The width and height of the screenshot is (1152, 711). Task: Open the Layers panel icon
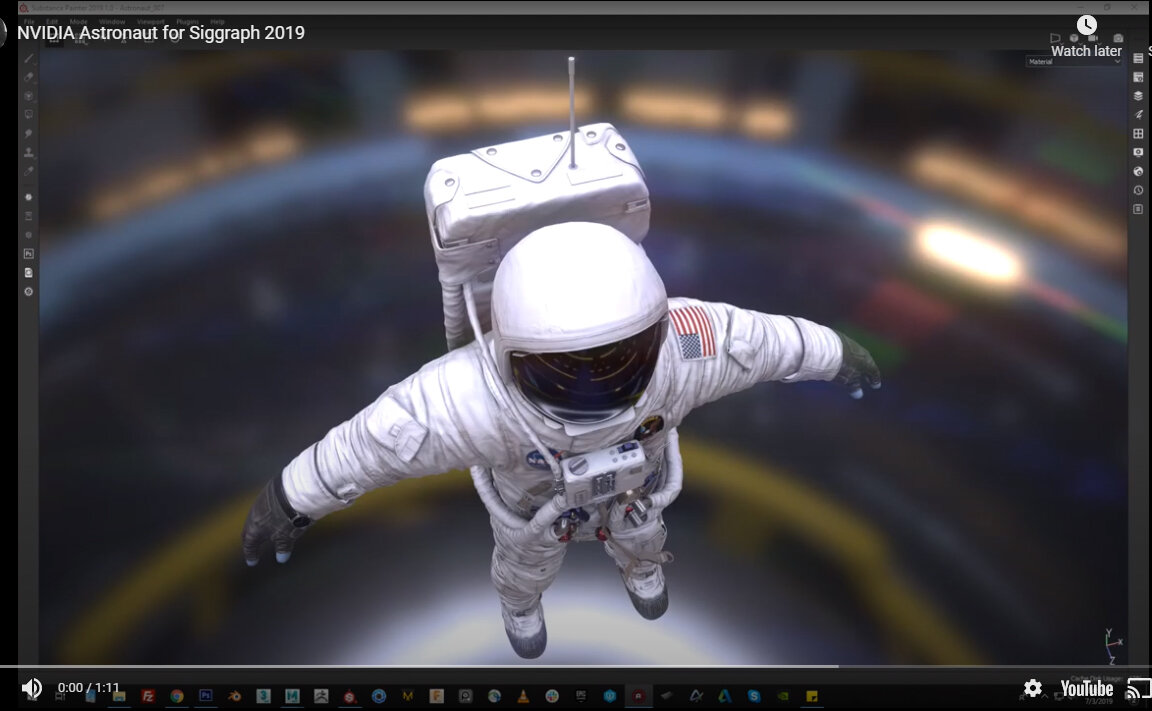point(1138,95)
